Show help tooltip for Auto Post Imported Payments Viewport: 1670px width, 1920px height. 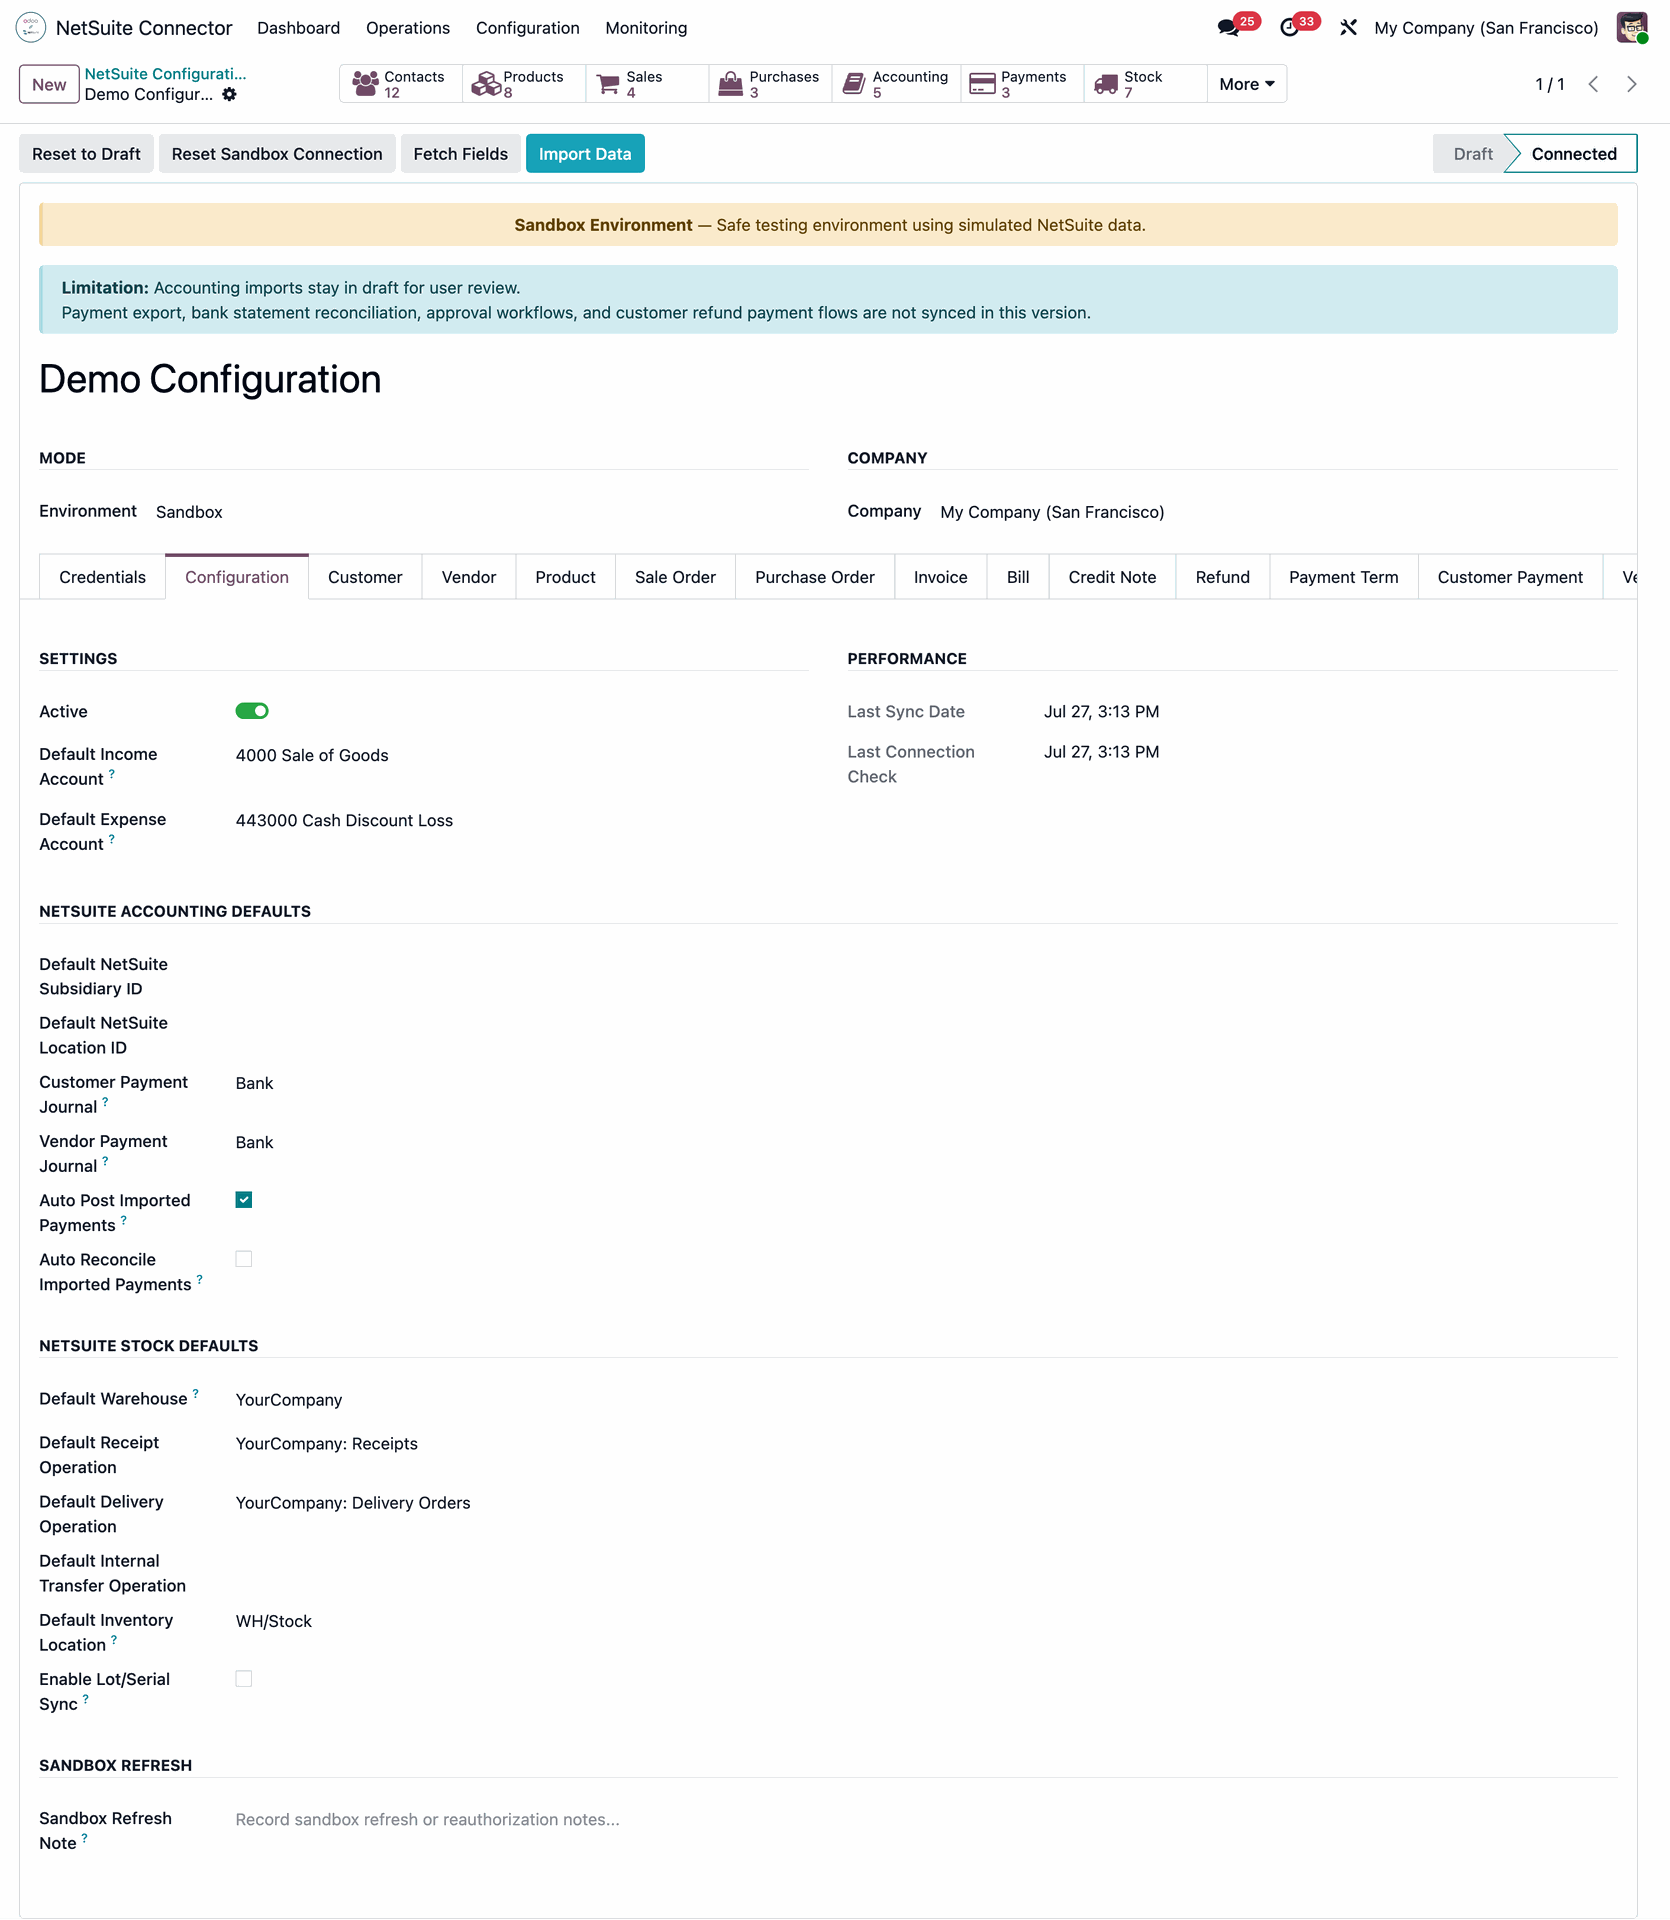point(124,1220)
